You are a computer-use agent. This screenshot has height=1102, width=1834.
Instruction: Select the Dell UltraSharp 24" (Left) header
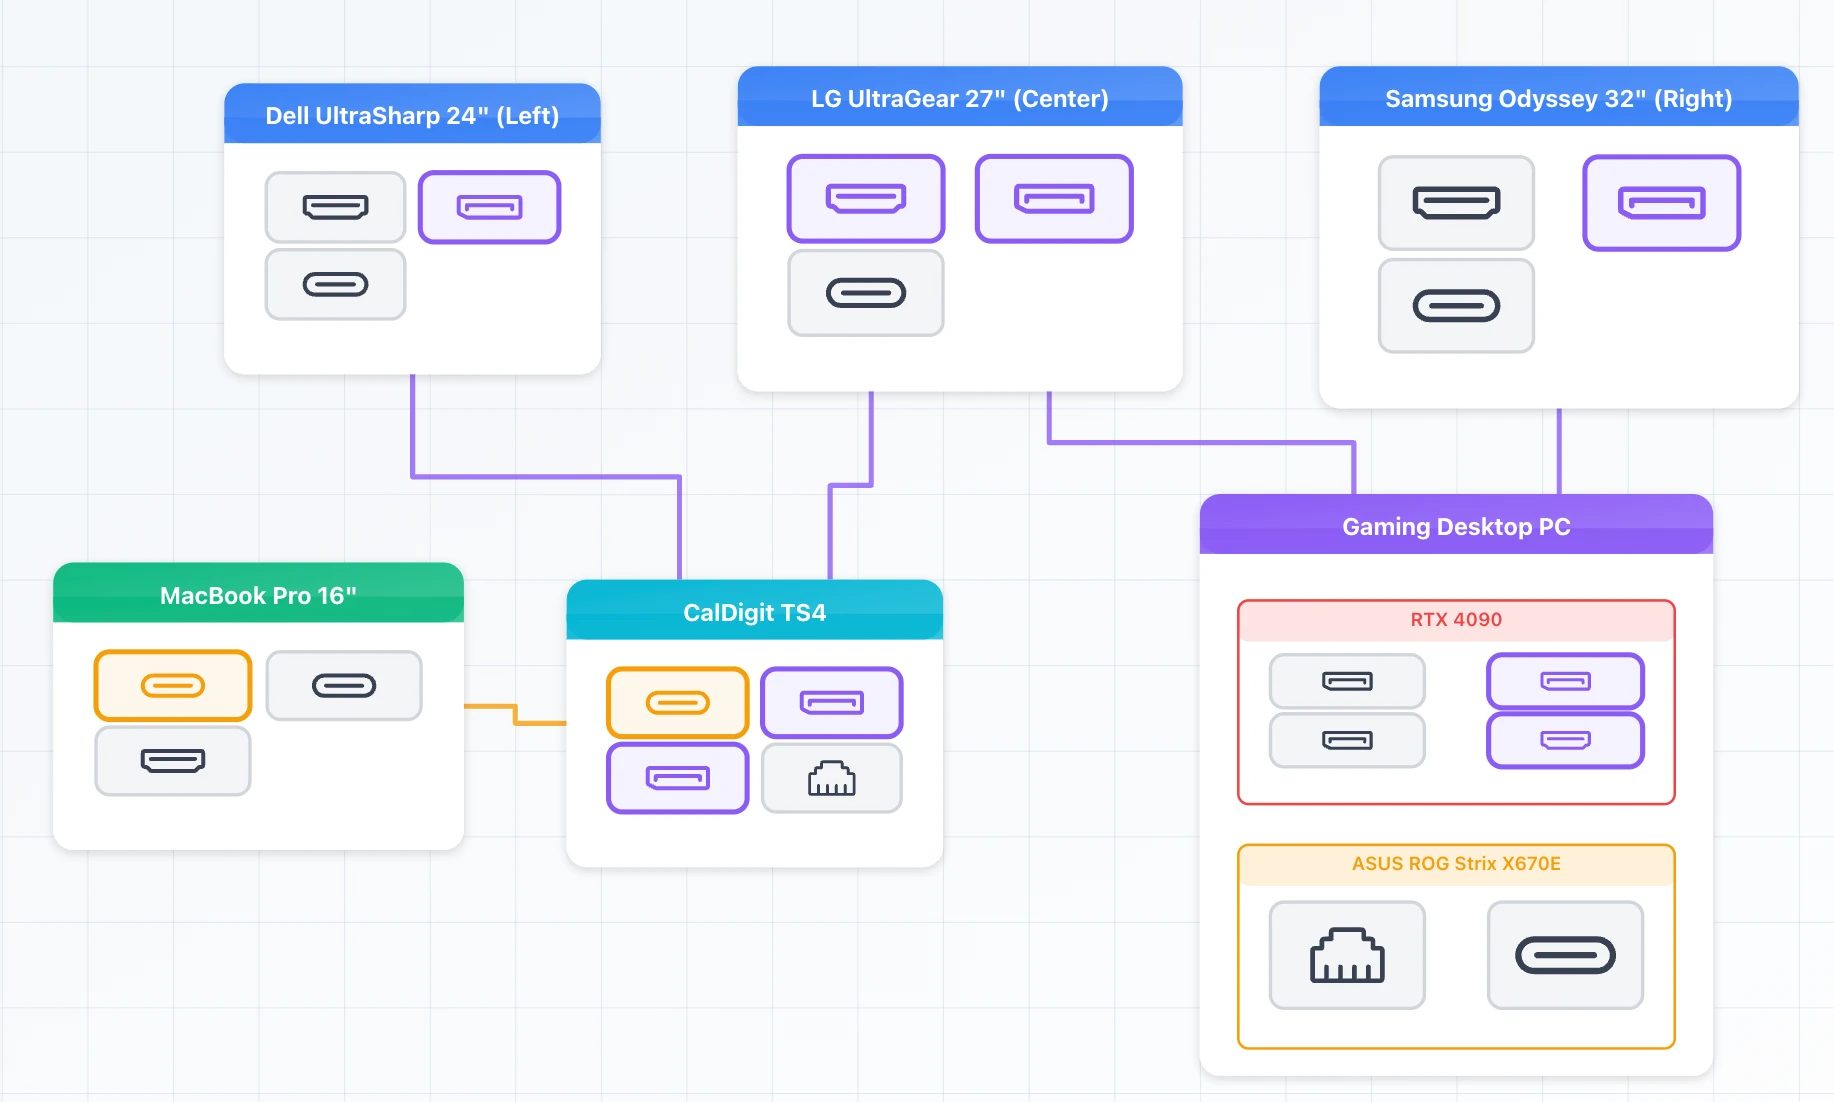(412, 114)
